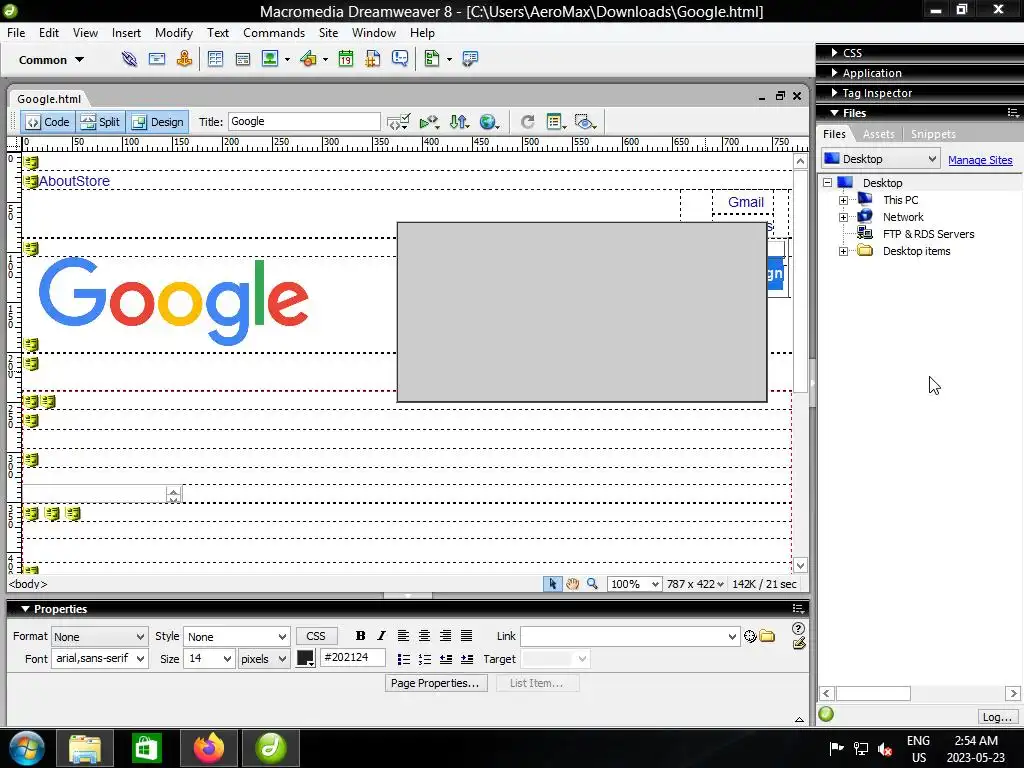
Task: Expand the Desktop items tree node
Action: [x=844, y=251]
